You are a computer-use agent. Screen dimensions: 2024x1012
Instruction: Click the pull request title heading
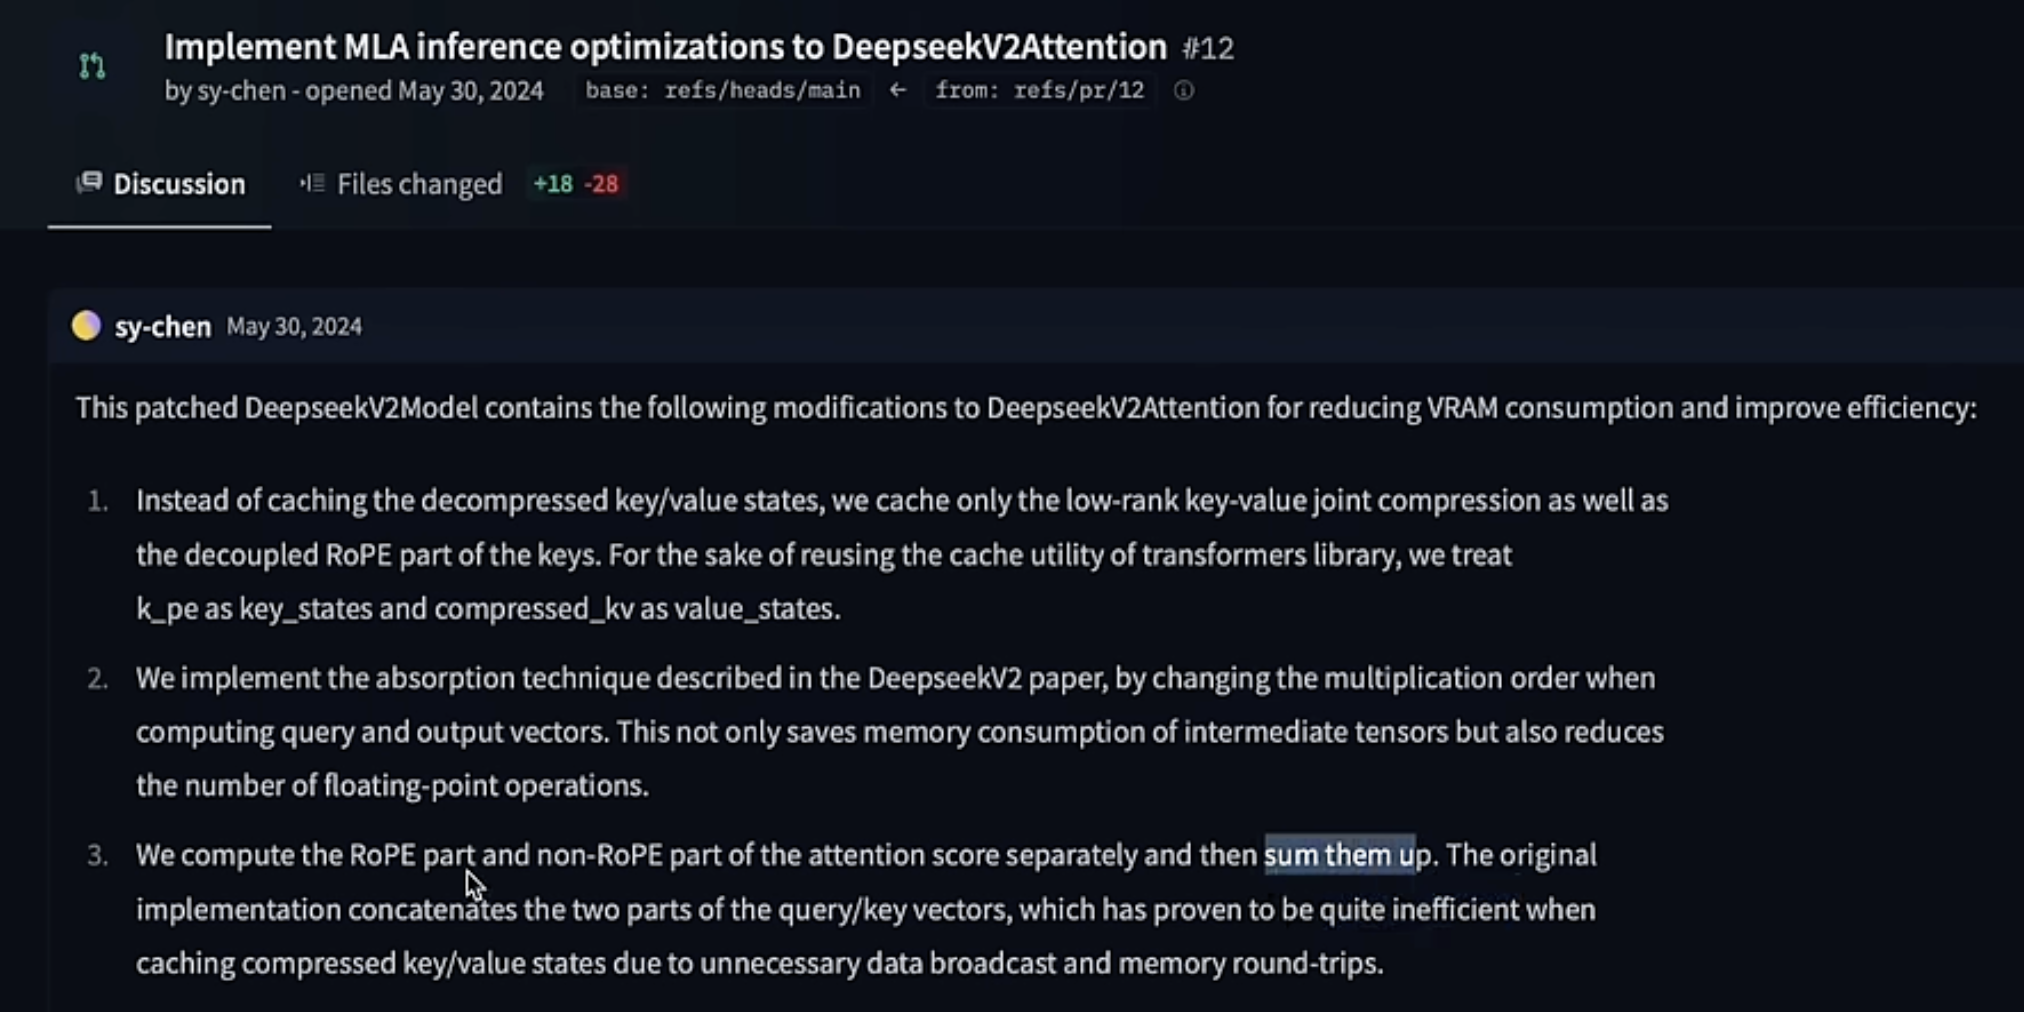pos(665,47)
